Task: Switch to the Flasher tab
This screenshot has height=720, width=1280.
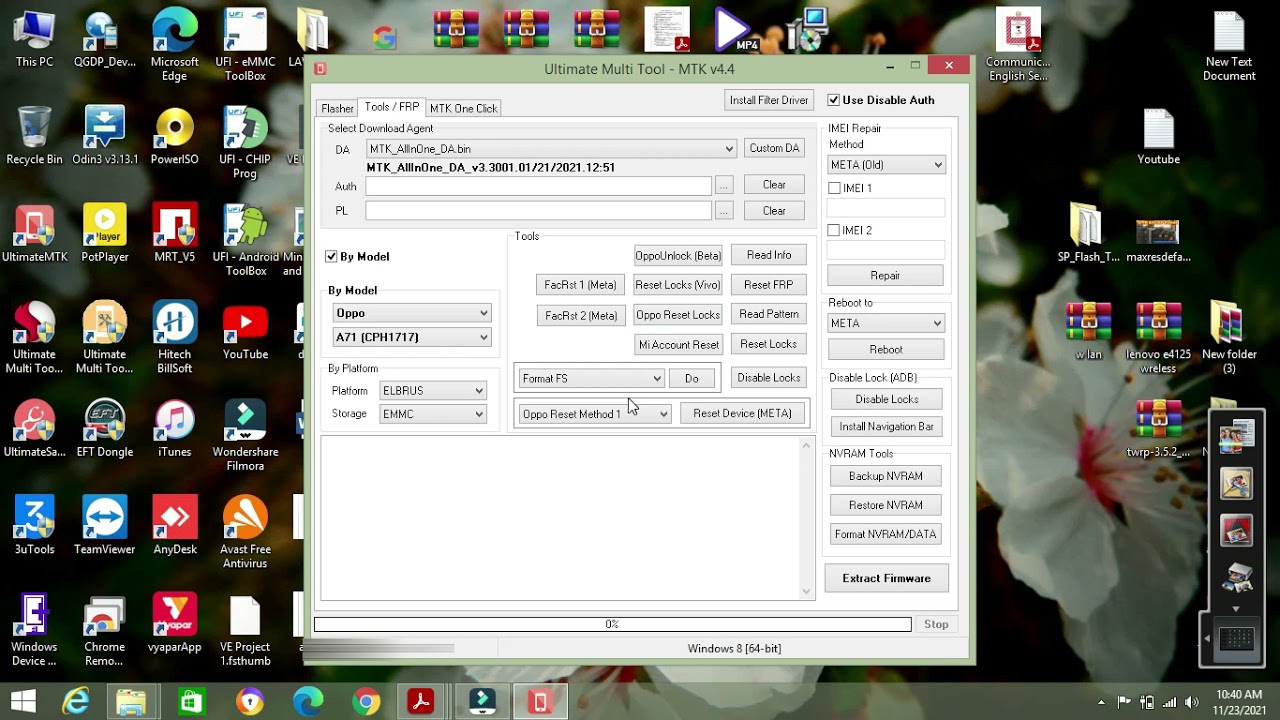Action: tap(337, 108)
